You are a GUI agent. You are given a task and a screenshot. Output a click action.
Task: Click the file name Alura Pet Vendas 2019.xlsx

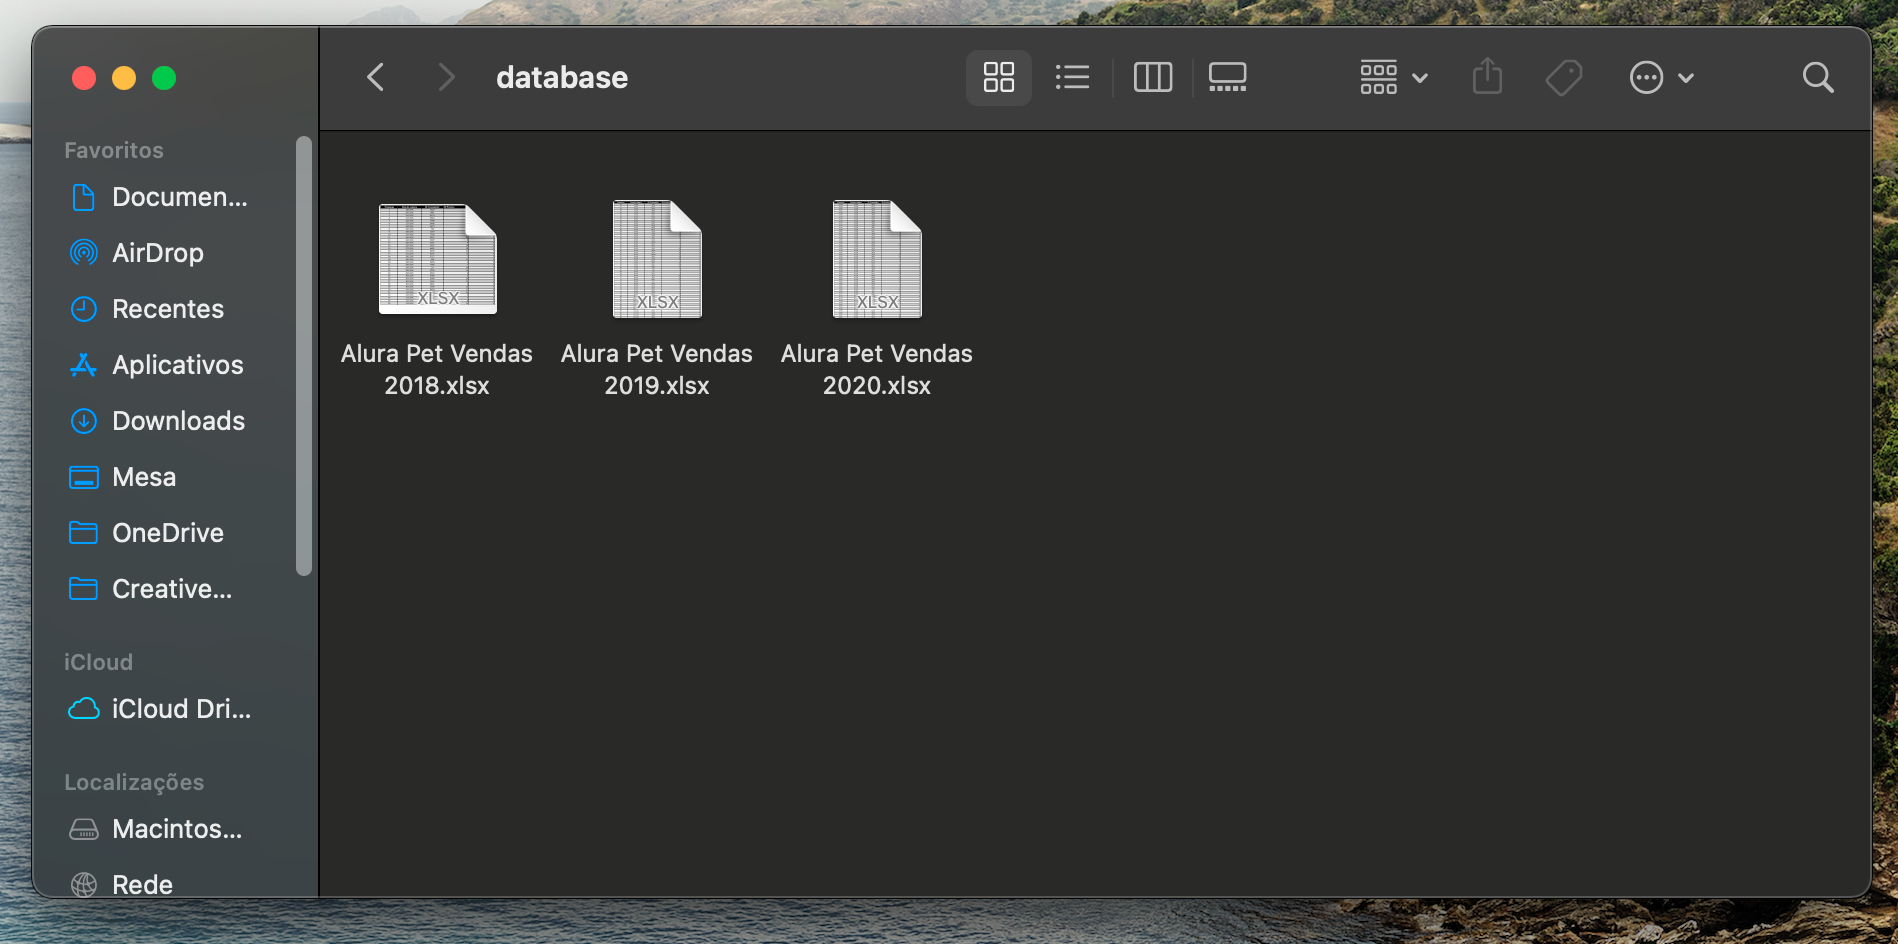point(657,369)
